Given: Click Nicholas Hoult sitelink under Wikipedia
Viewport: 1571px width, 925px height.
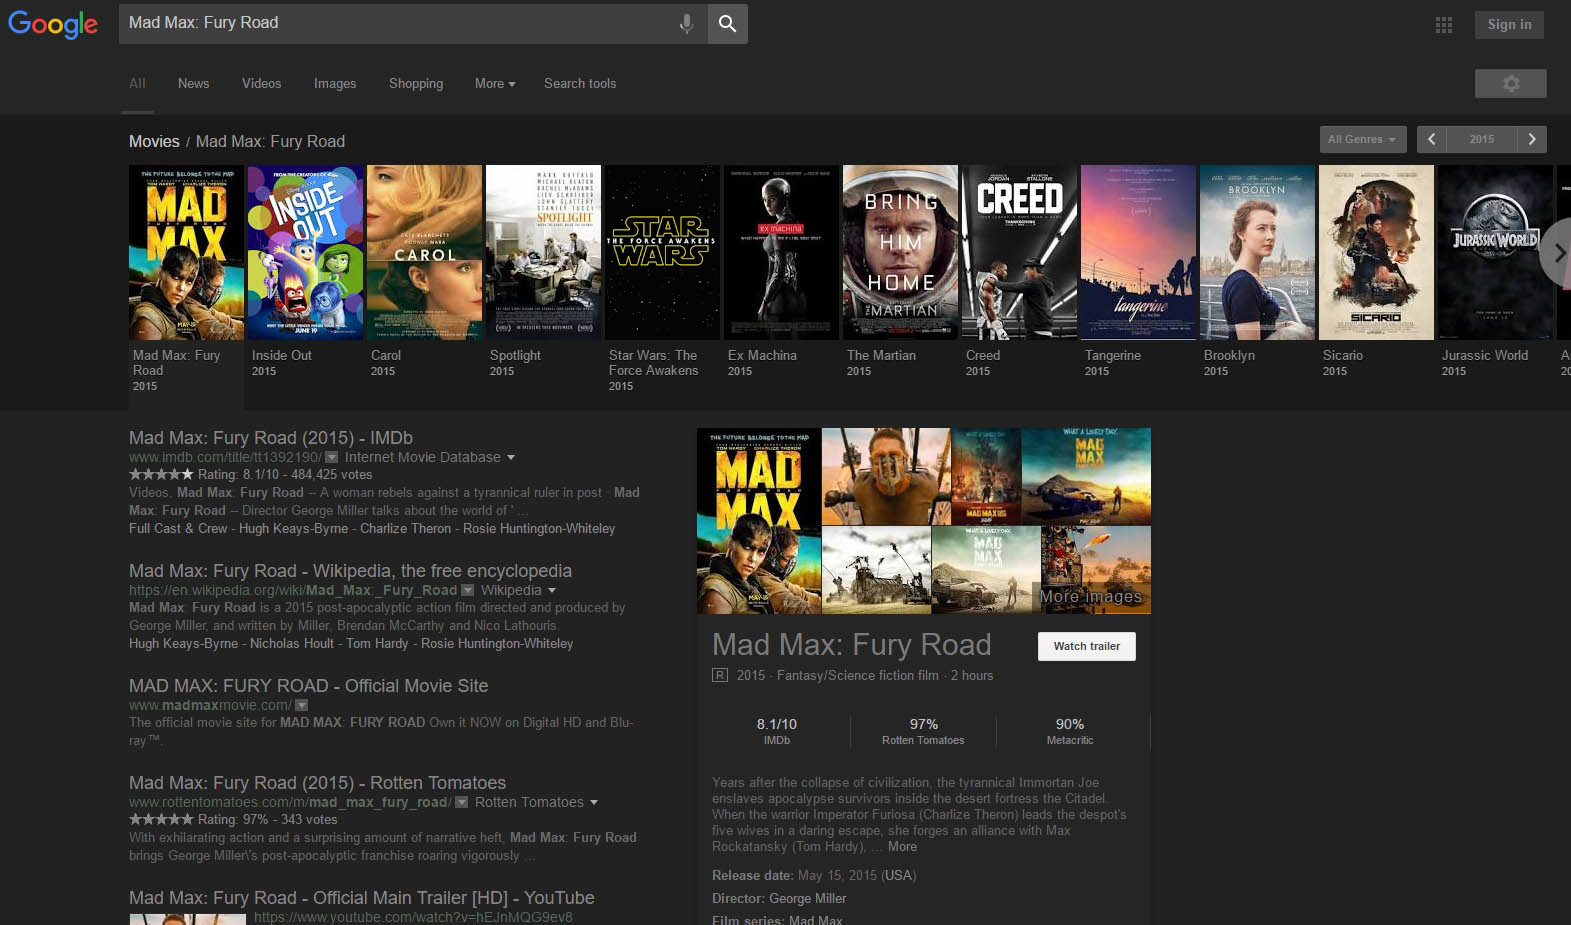Looking at the screenshot, I should [x=292, y=643].
